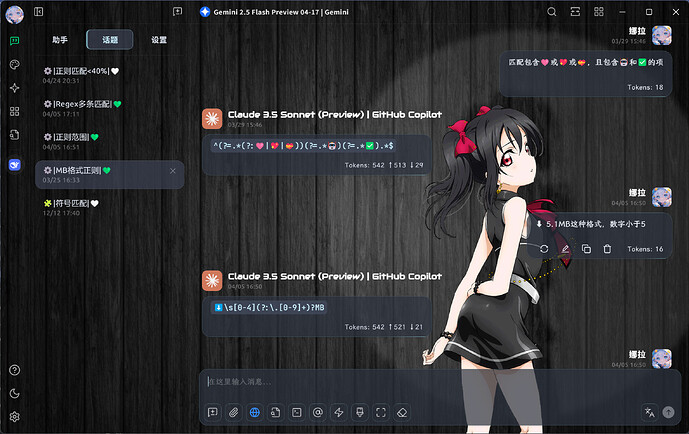Focus the message input field

click(x=439, y=382)
